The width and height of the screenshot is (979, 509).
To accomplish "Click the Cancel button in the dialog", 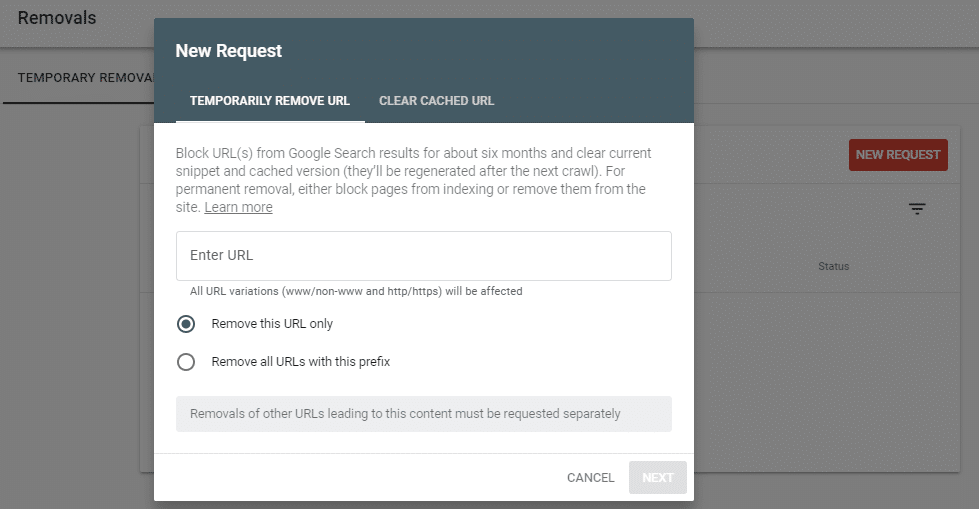I will [591, 478].
